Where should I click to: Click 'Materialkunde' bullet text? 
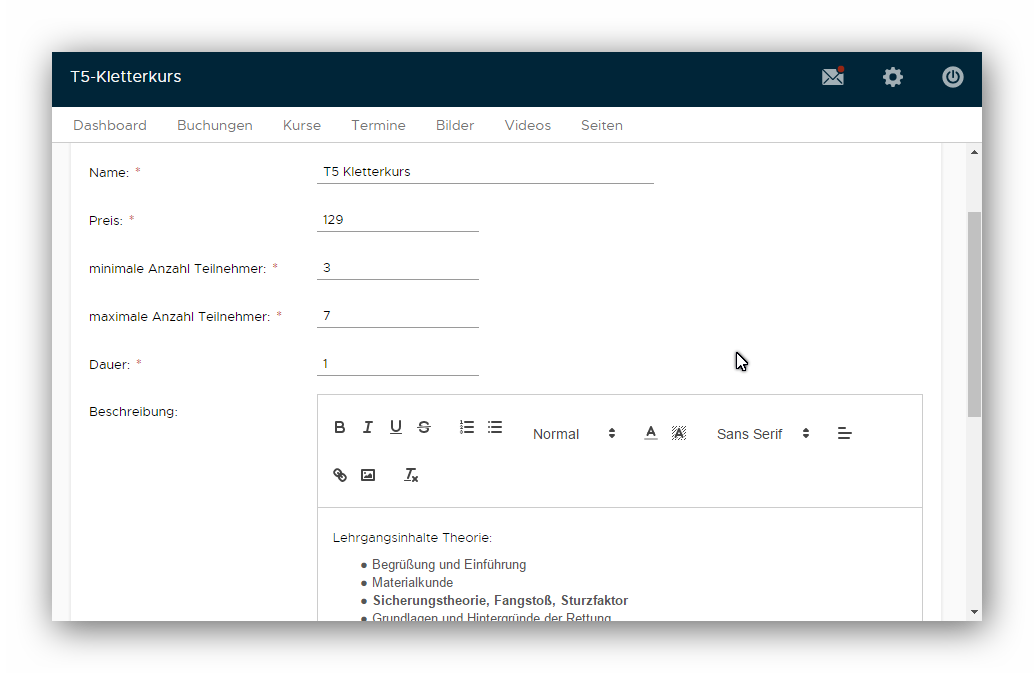point(413,583)
